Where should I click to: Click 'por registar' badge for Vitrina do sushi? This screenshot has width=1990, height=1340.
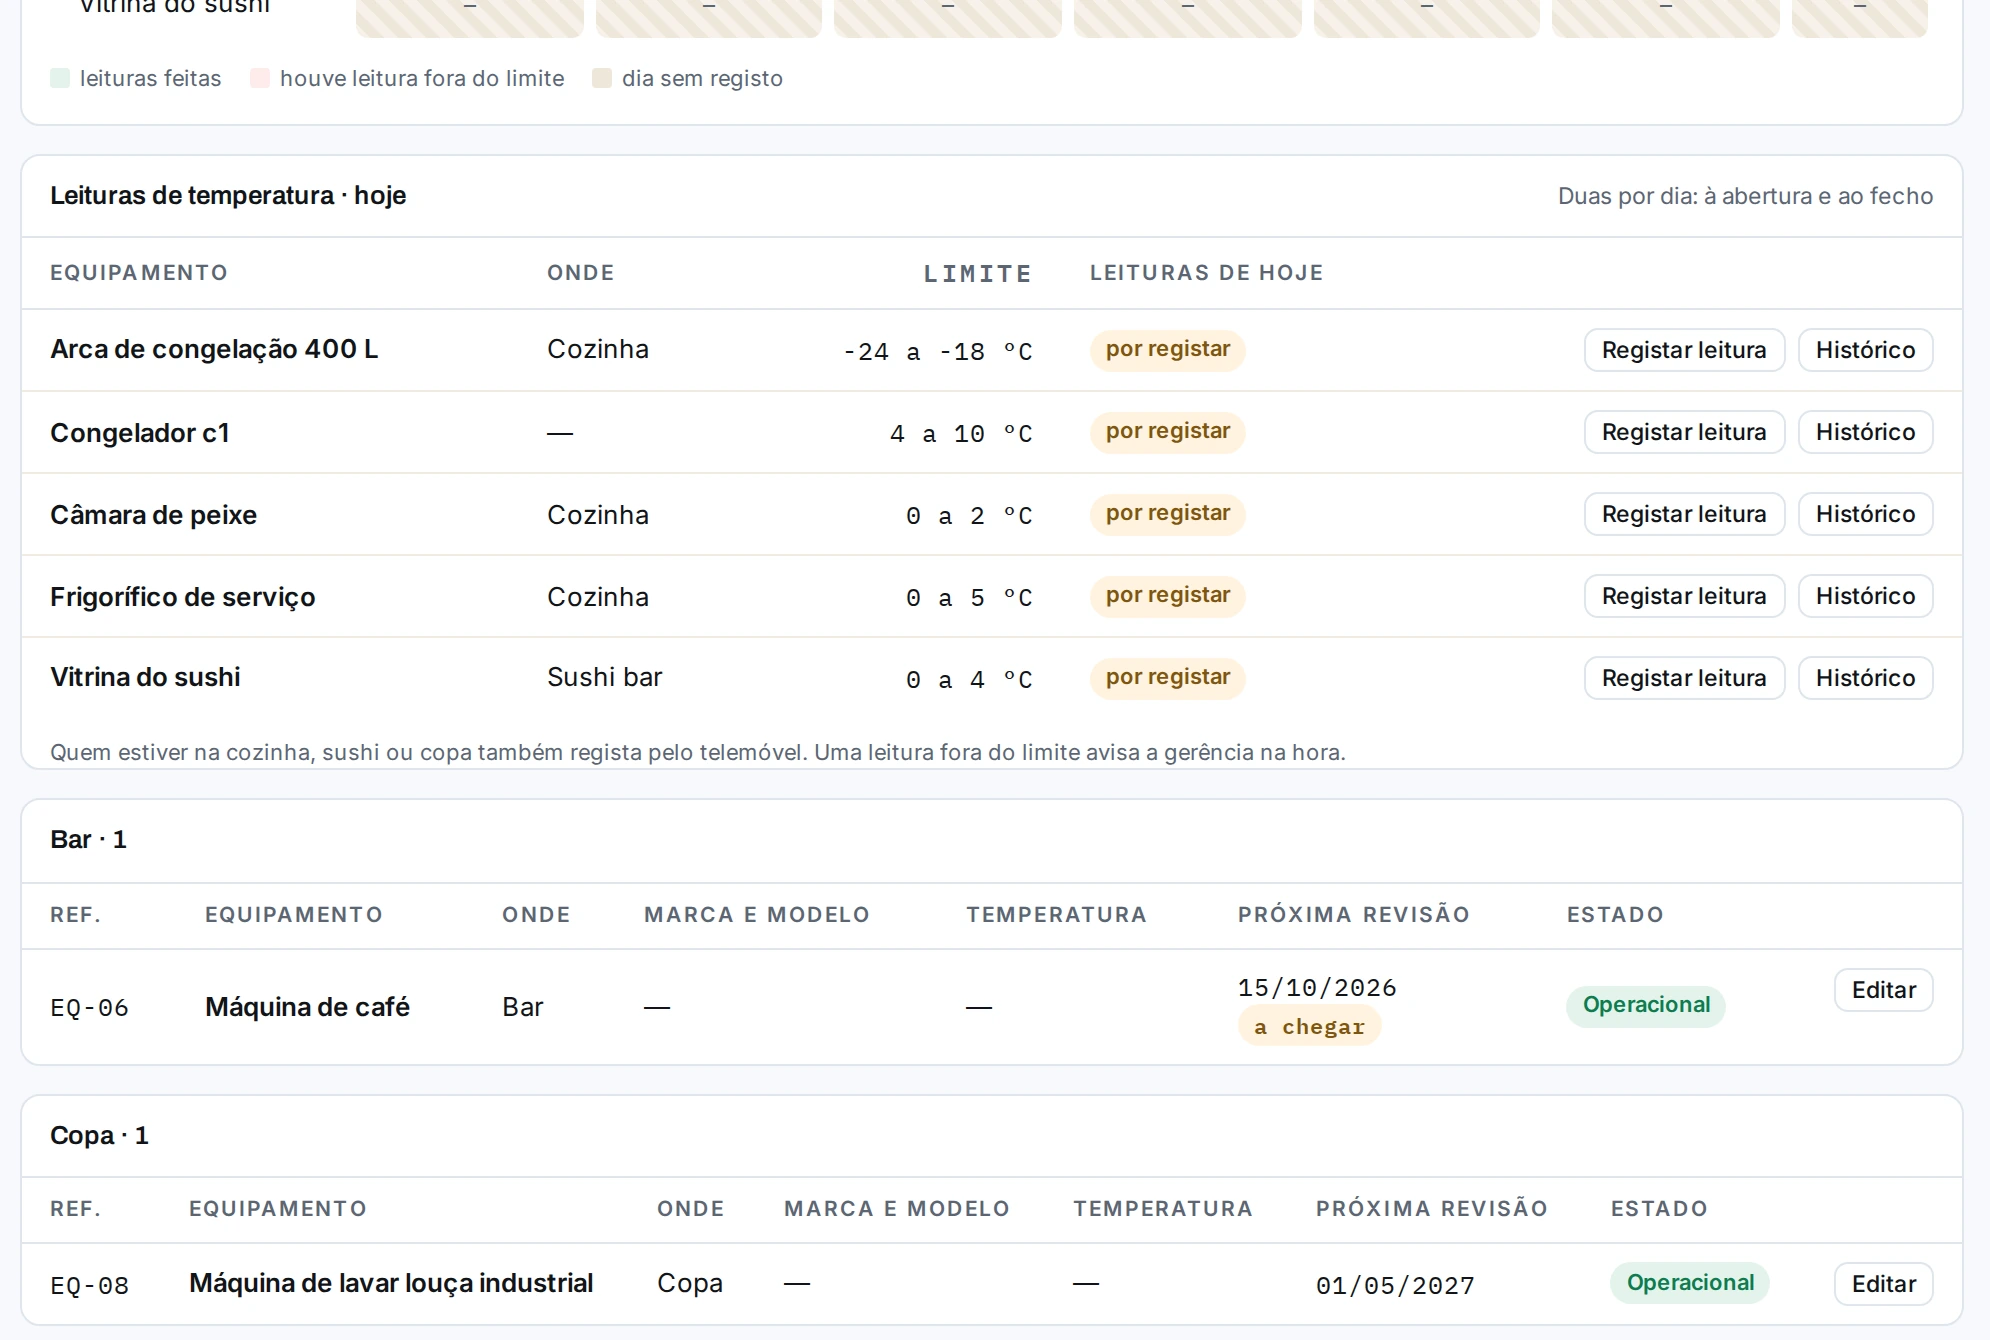pos(1167,678)
